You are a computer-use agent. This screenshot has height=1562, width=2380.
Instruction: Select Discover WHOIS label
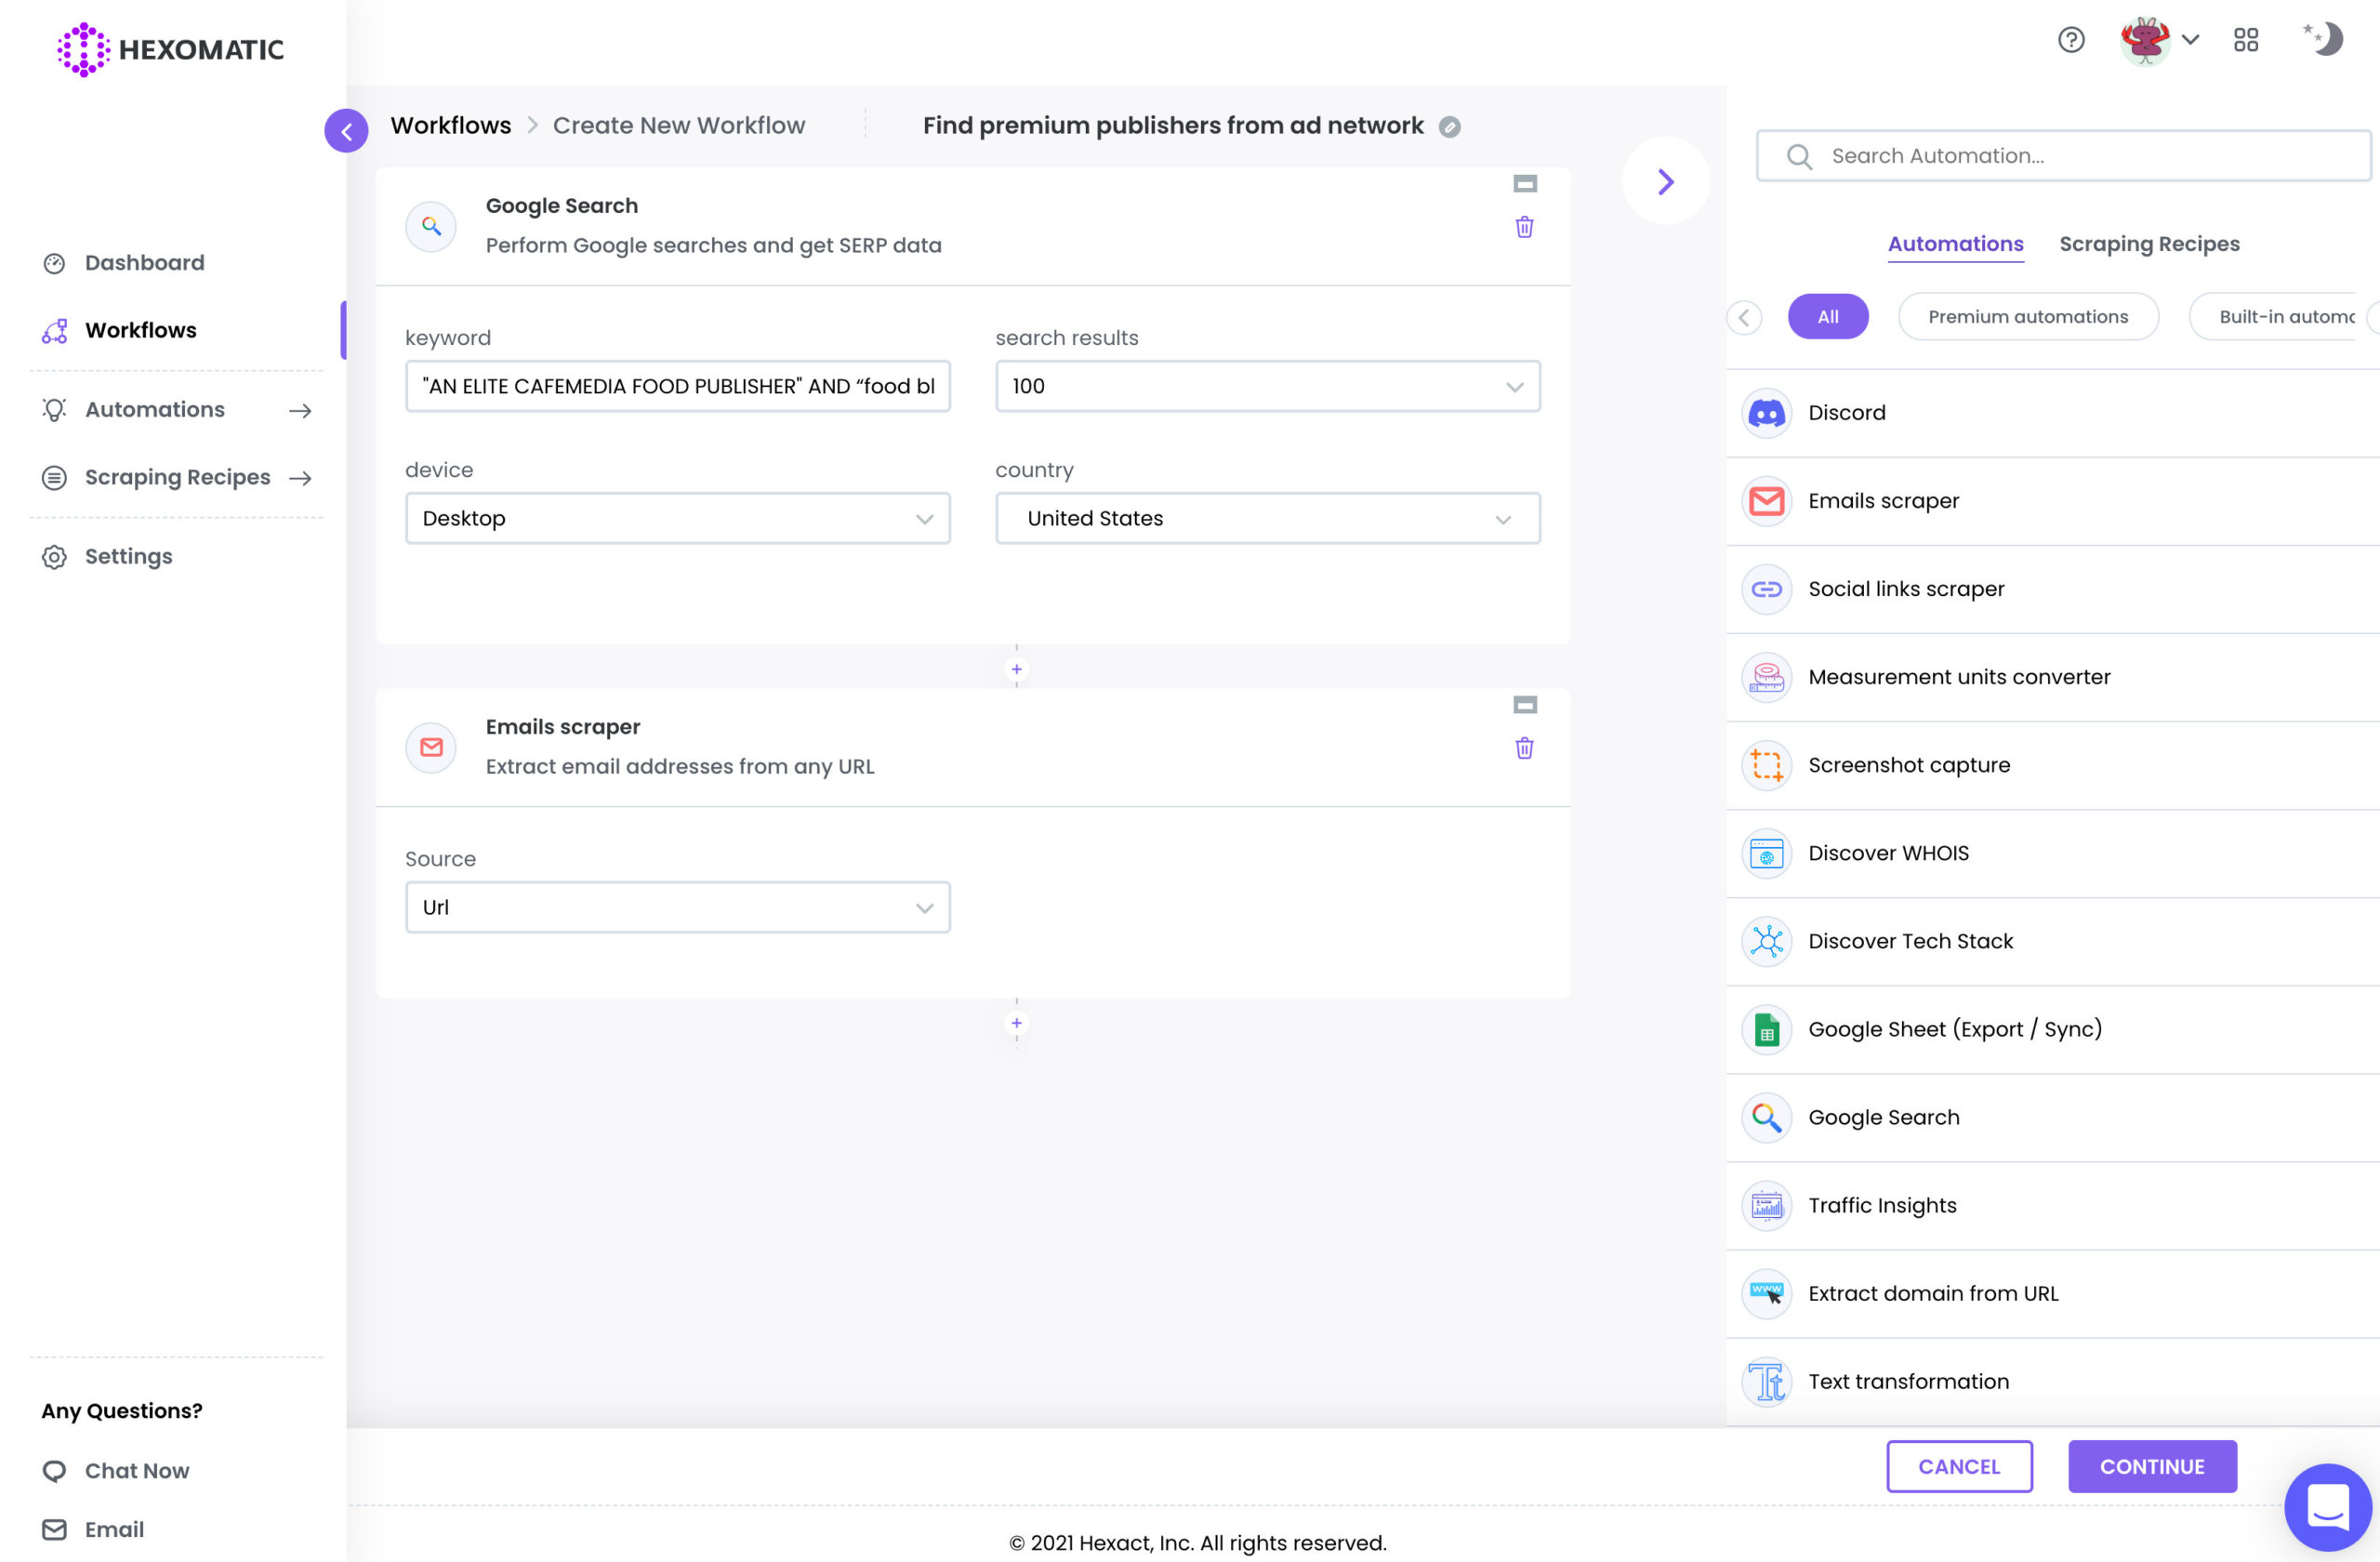point(1888,853)
